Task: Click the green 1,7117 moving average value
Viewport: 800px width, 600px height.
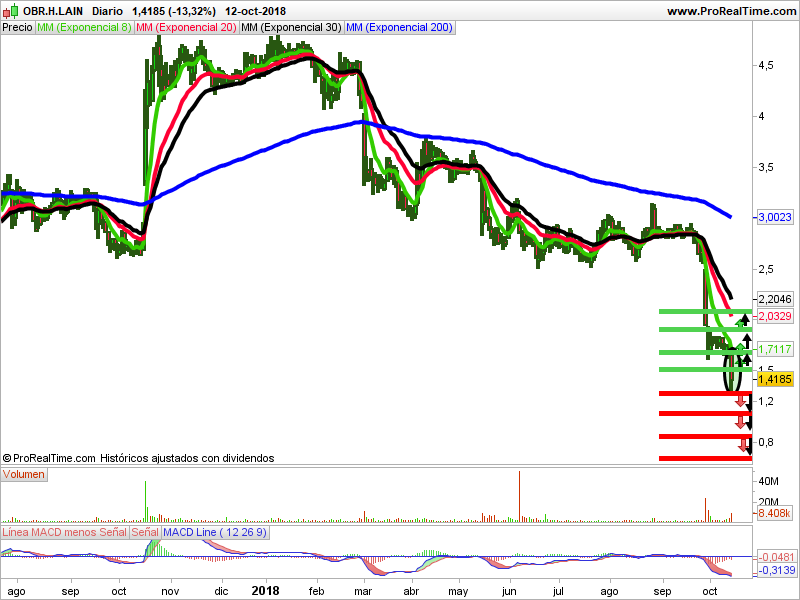Action: click(775, 349)
